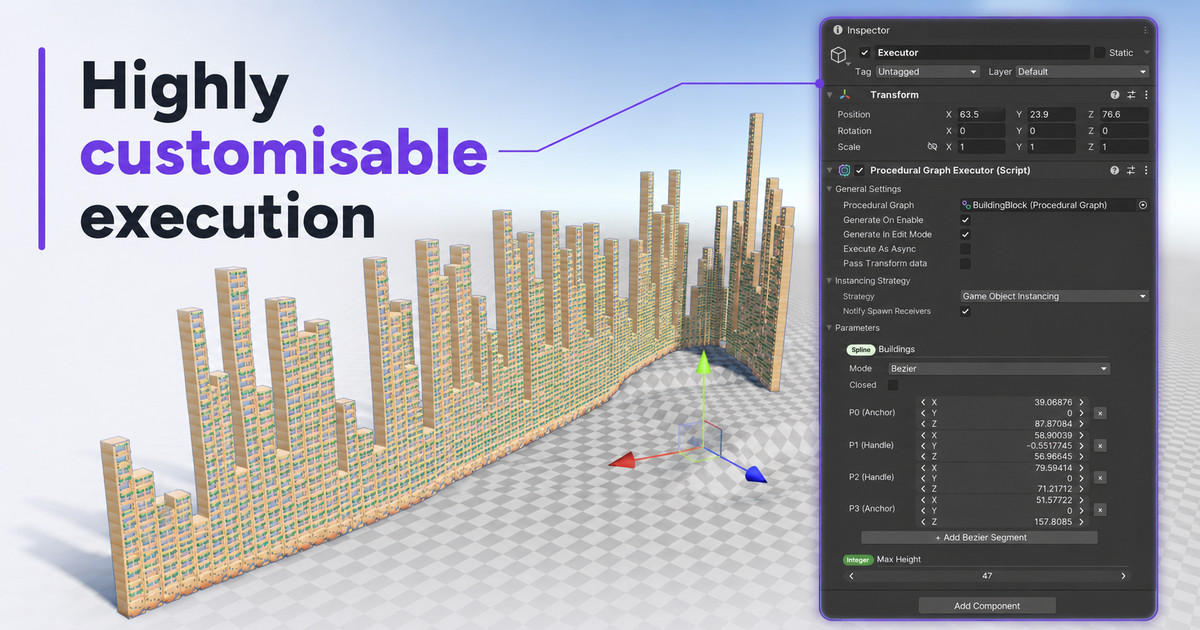The height and width of the screenshot is (630, 1200).
Task: Uncheck Generate In Edit Mode
Action: point(965,234)
